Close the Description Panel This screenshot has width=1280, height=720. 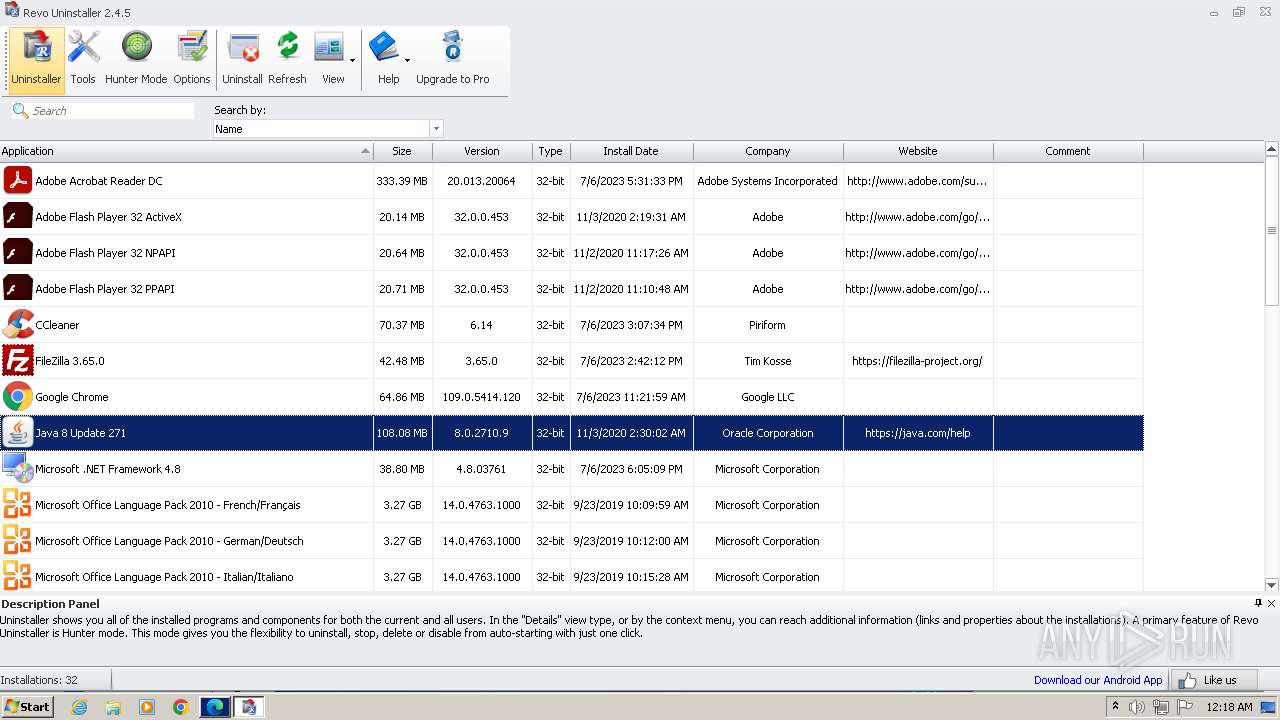[1272, 603]
